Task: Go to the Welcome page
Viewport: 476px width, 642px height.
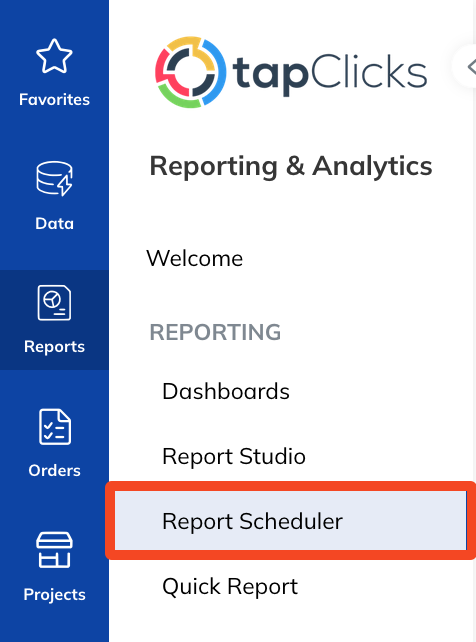Action: tap(194, 258)
